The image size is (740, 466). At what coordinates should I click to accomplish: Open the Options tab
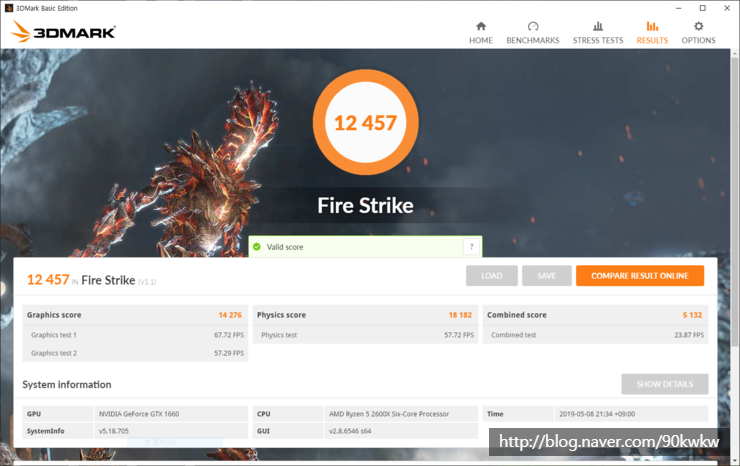698,33
